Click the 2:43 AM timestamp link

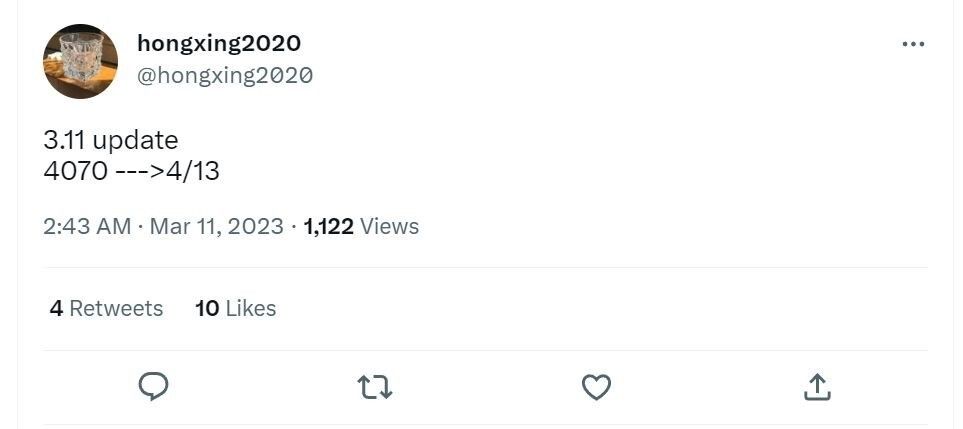point(87,226)
